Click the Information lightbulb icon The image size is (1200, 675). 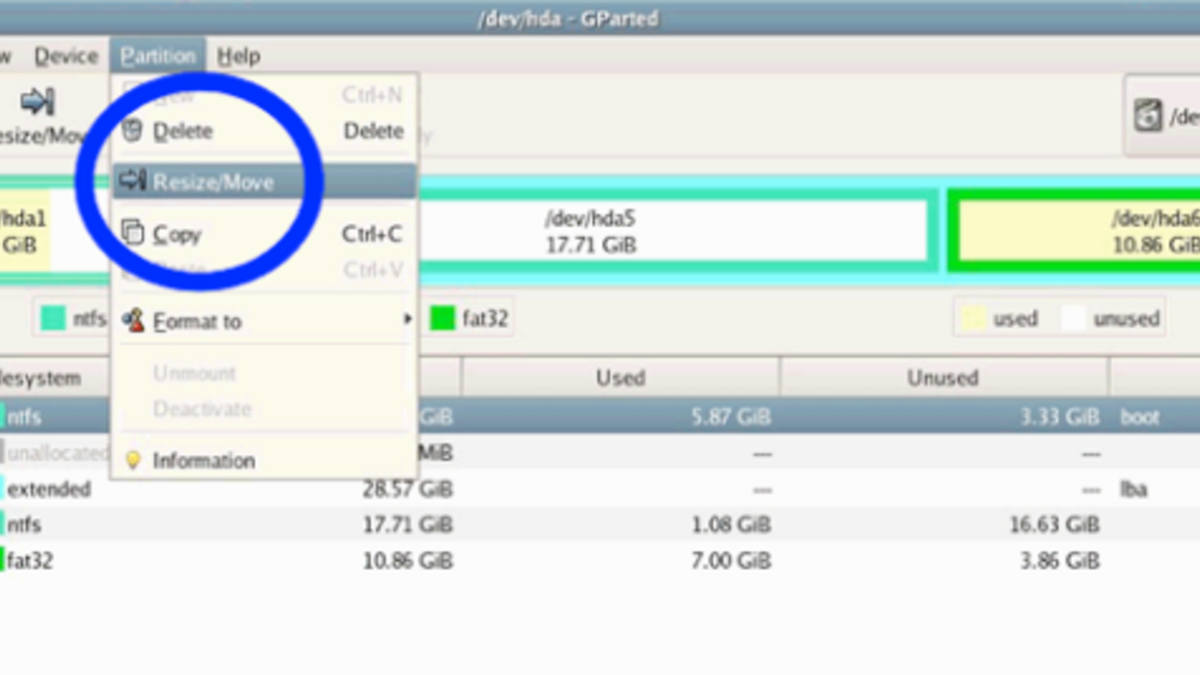(132, 460)
